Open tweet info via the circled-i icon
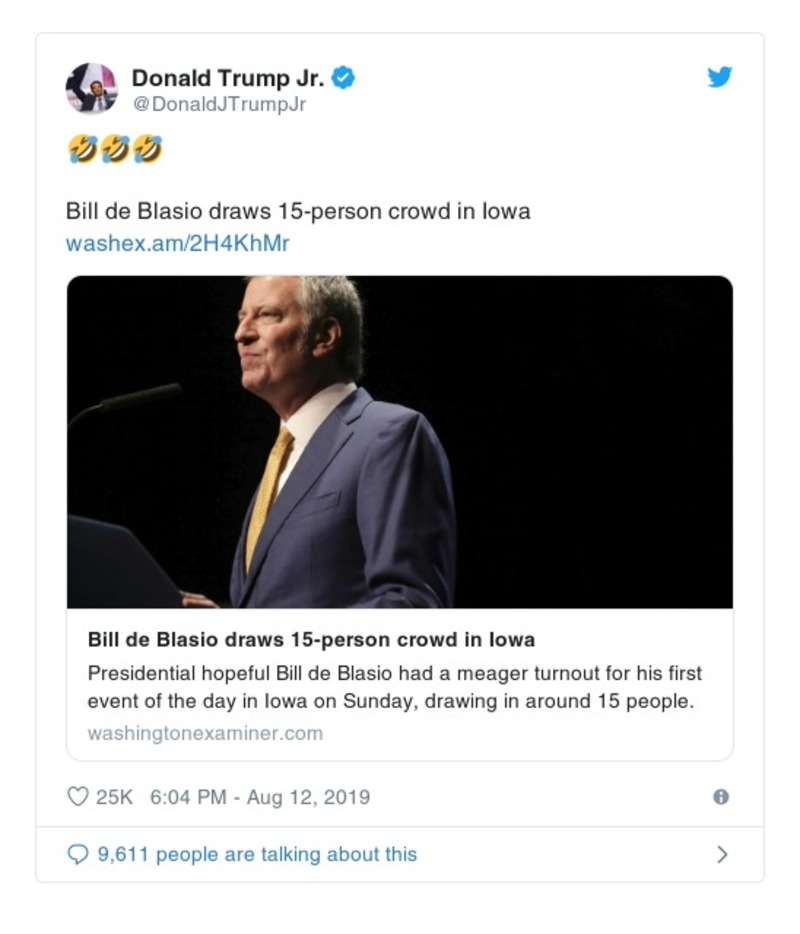 pyautogui.click(x=722, y=797)
